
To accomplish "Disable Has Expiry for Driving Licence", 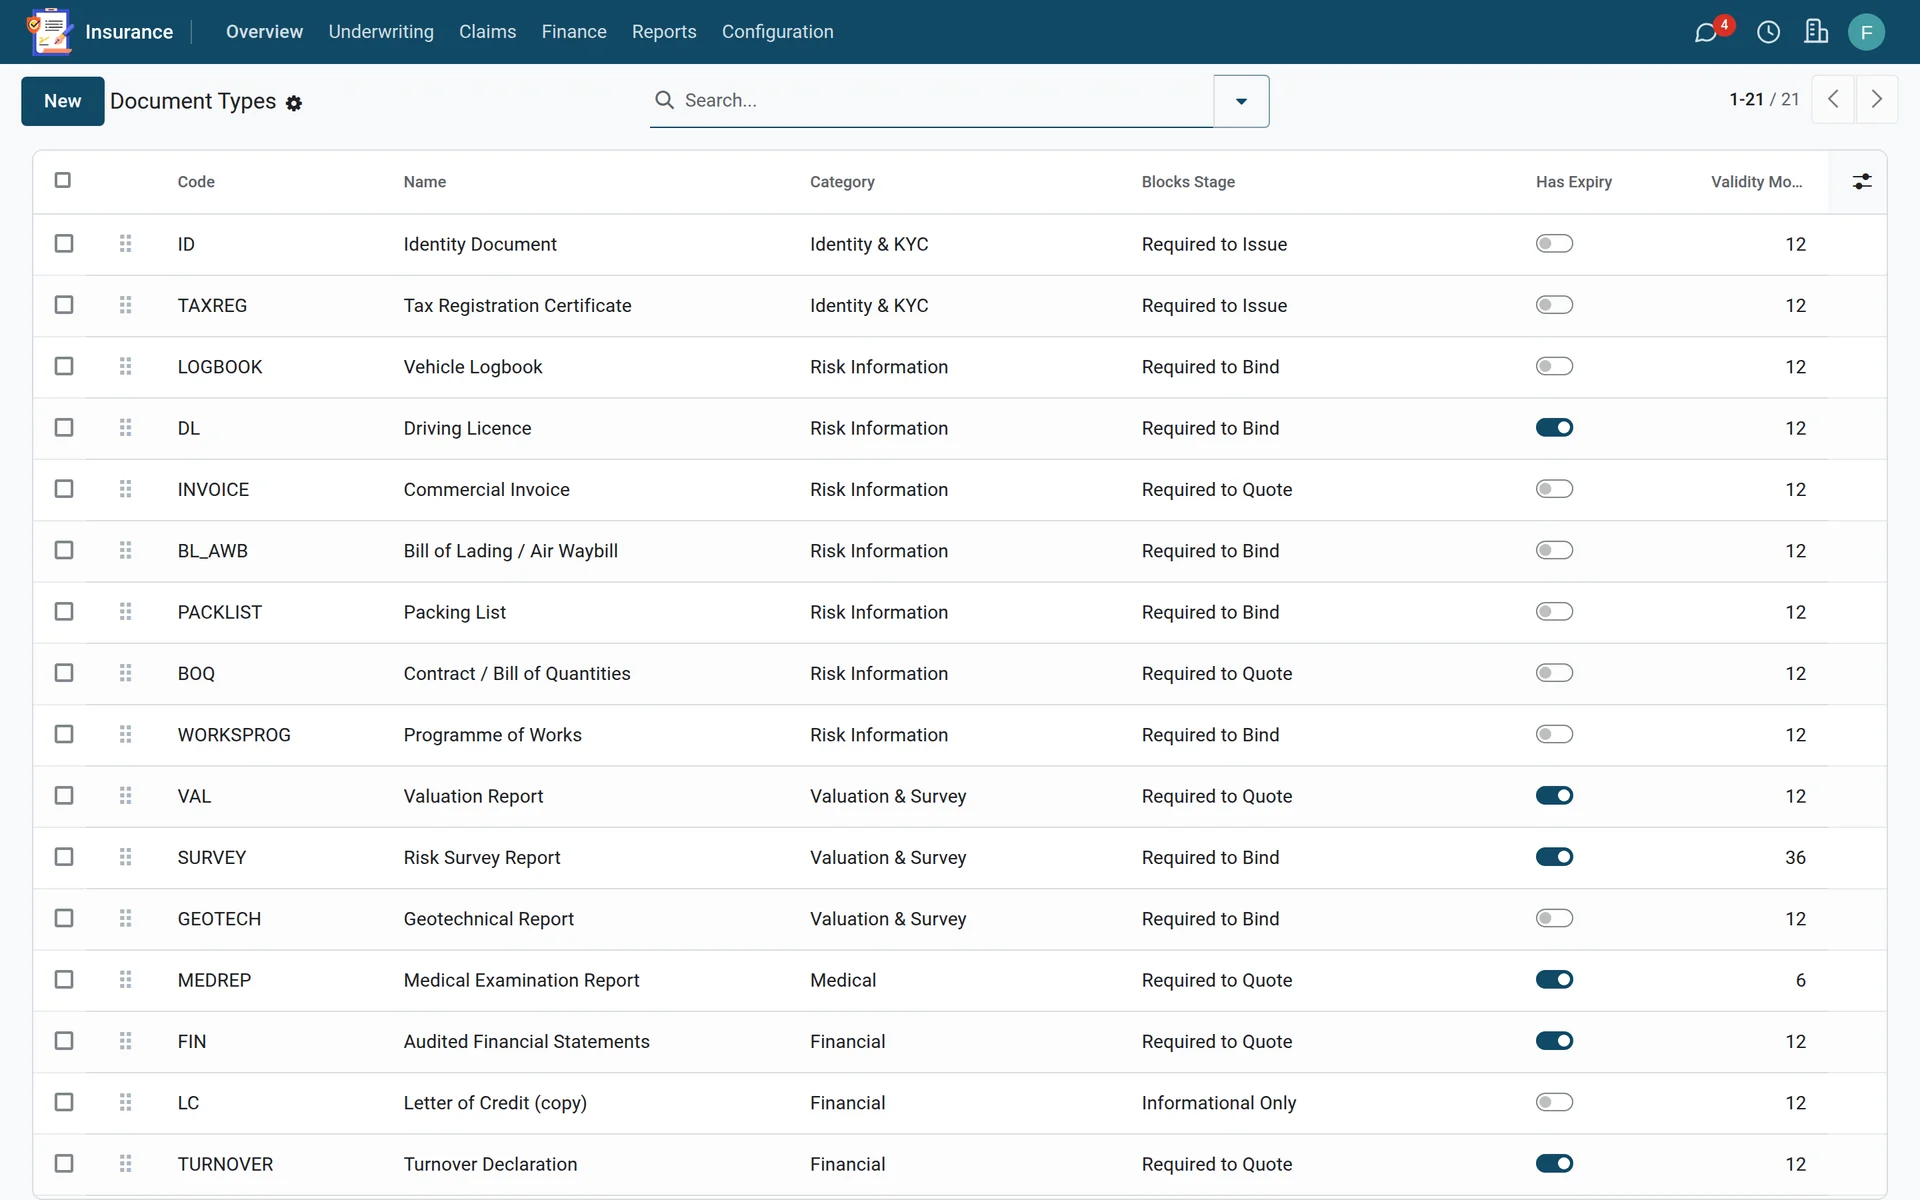I will (x=1554, y=428).
